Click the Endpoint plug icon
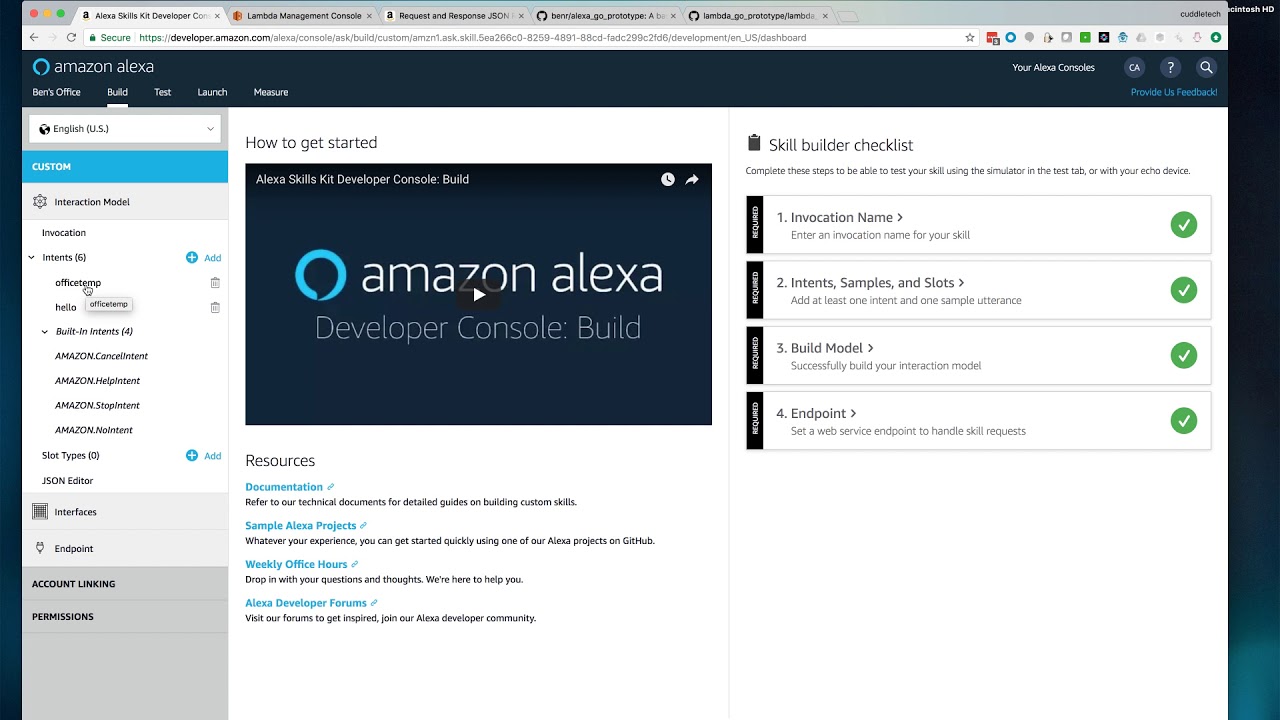Screen dimensions: 1280x720 click(40, 548)
